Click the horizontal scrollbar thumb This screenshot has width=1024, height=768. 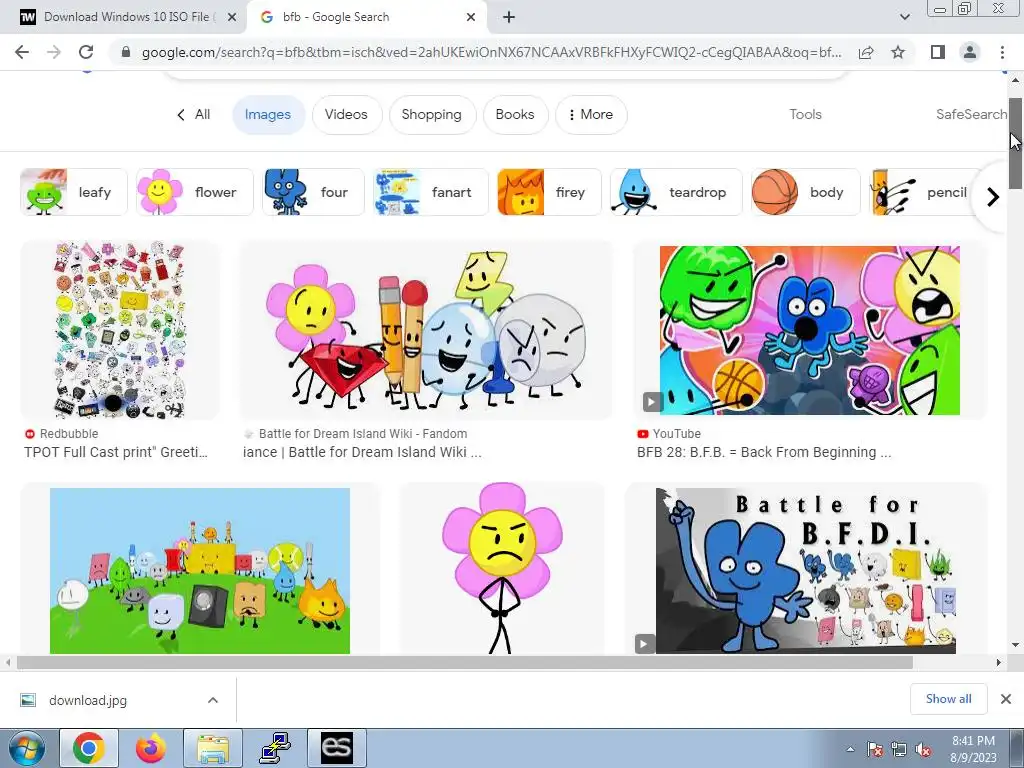pos(465,663)
